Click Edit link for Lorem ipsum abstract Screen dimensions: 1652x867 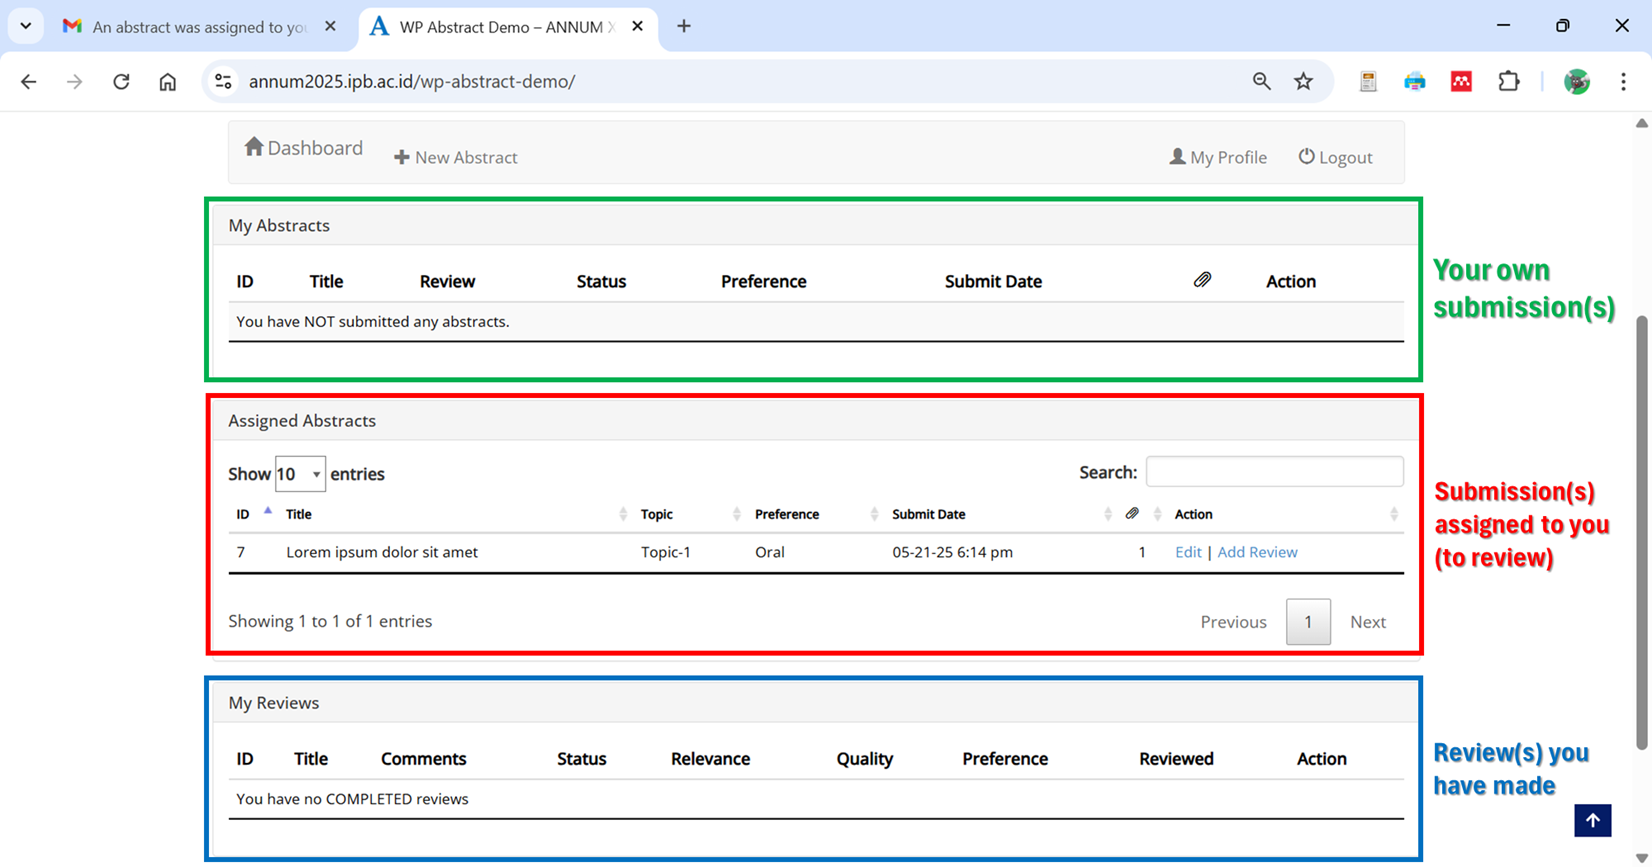pyautogui.click(x=1188, y=552)
